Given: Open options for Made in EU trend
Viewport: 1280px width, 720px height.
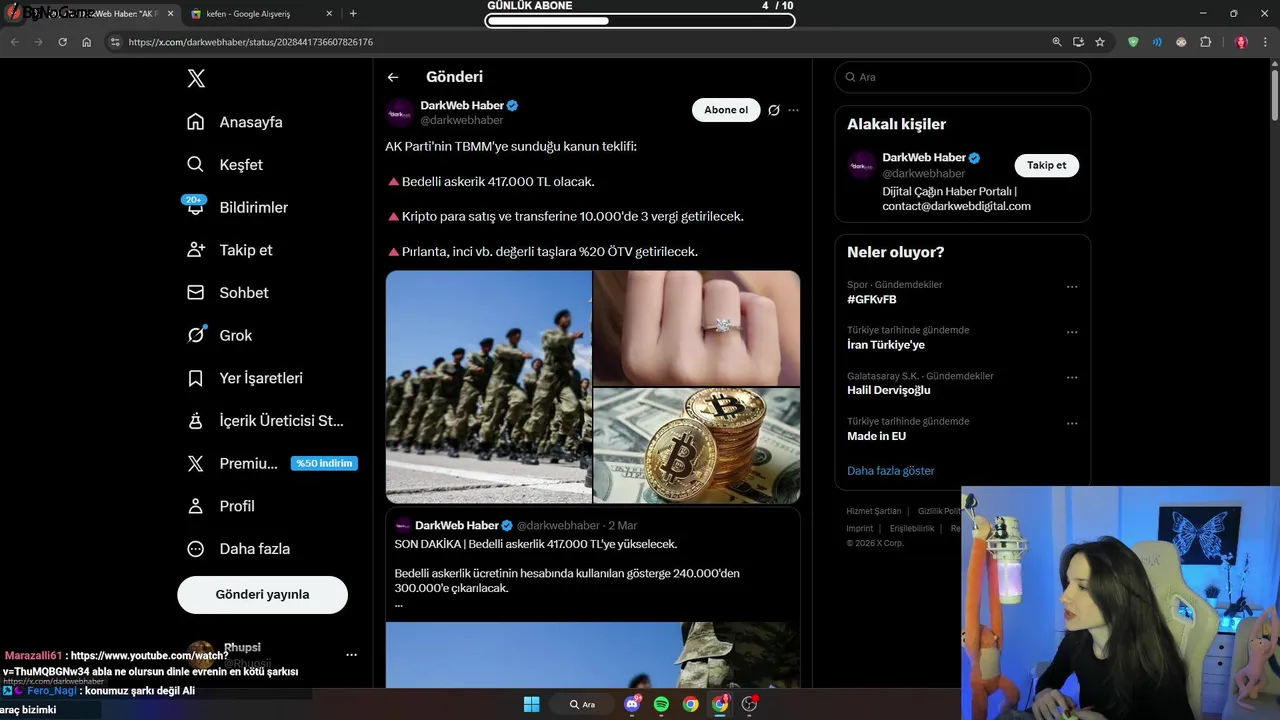Looking at the screenshot, I should click(1072, 424).
